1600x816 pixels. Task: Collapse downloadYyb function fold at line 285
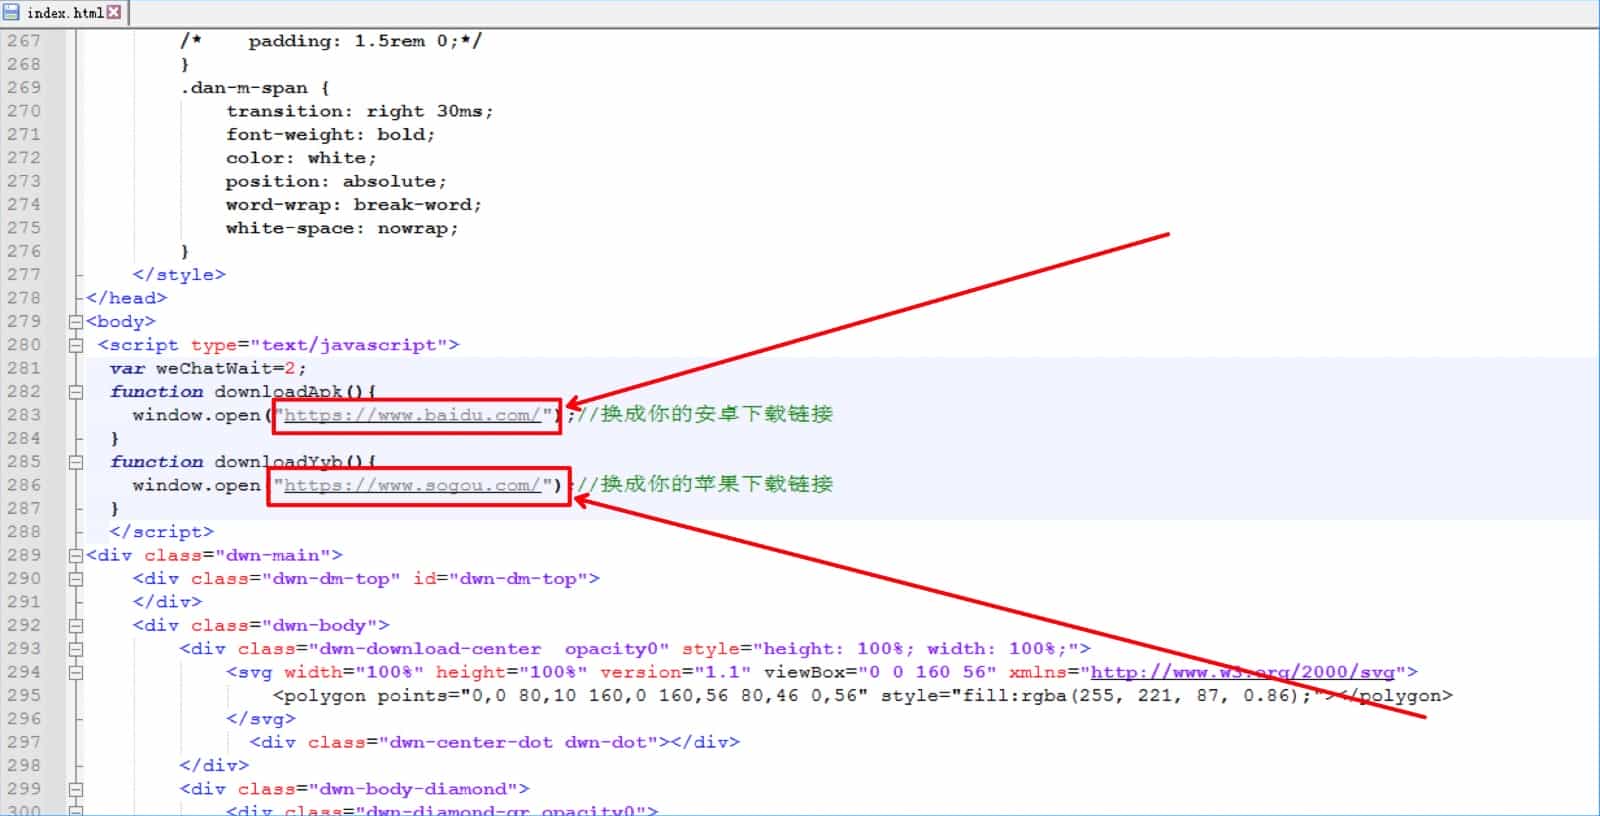click(75, 462)
